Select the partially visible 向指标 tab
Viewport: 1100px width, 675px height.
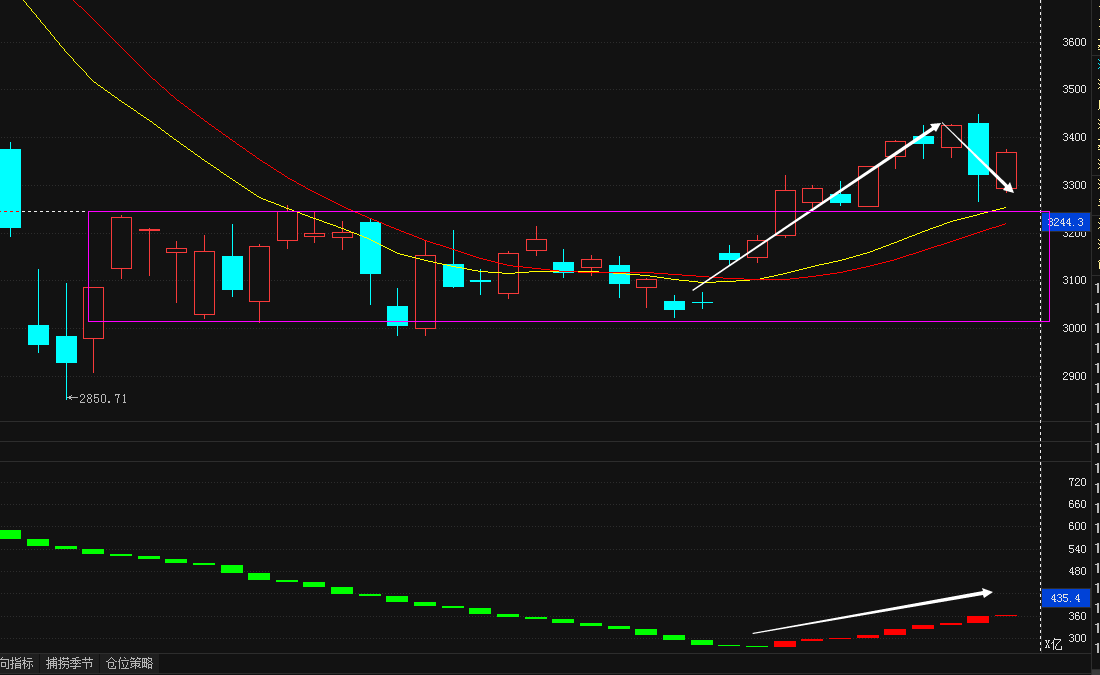tap(17, 663)
